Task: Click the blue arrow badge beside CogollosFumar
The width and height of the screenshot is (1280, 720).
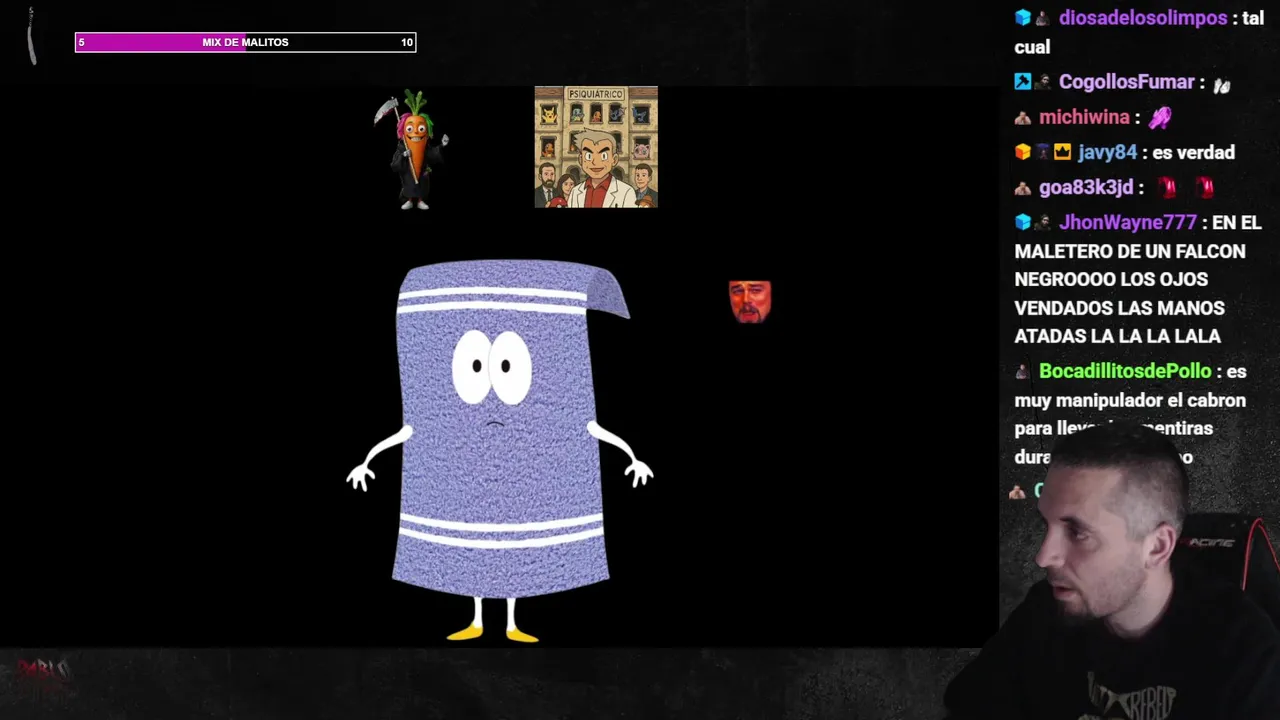Action: [1022, 82]
